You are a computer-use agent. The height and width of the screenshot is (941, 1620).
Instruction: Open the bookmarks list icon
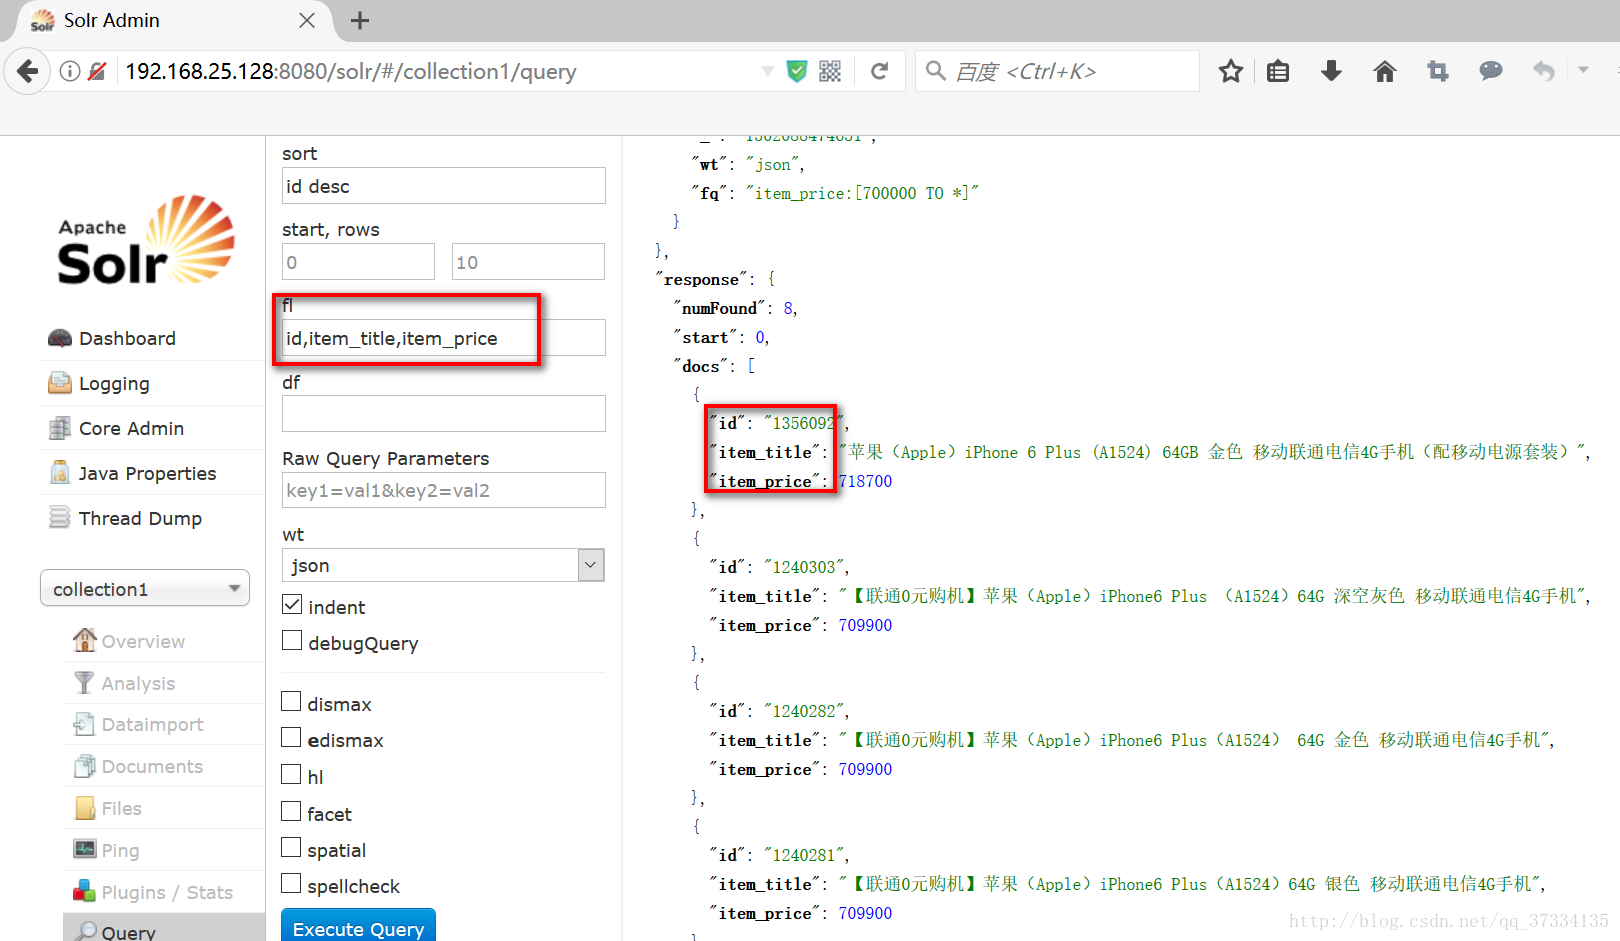(x=1278, y=71)
